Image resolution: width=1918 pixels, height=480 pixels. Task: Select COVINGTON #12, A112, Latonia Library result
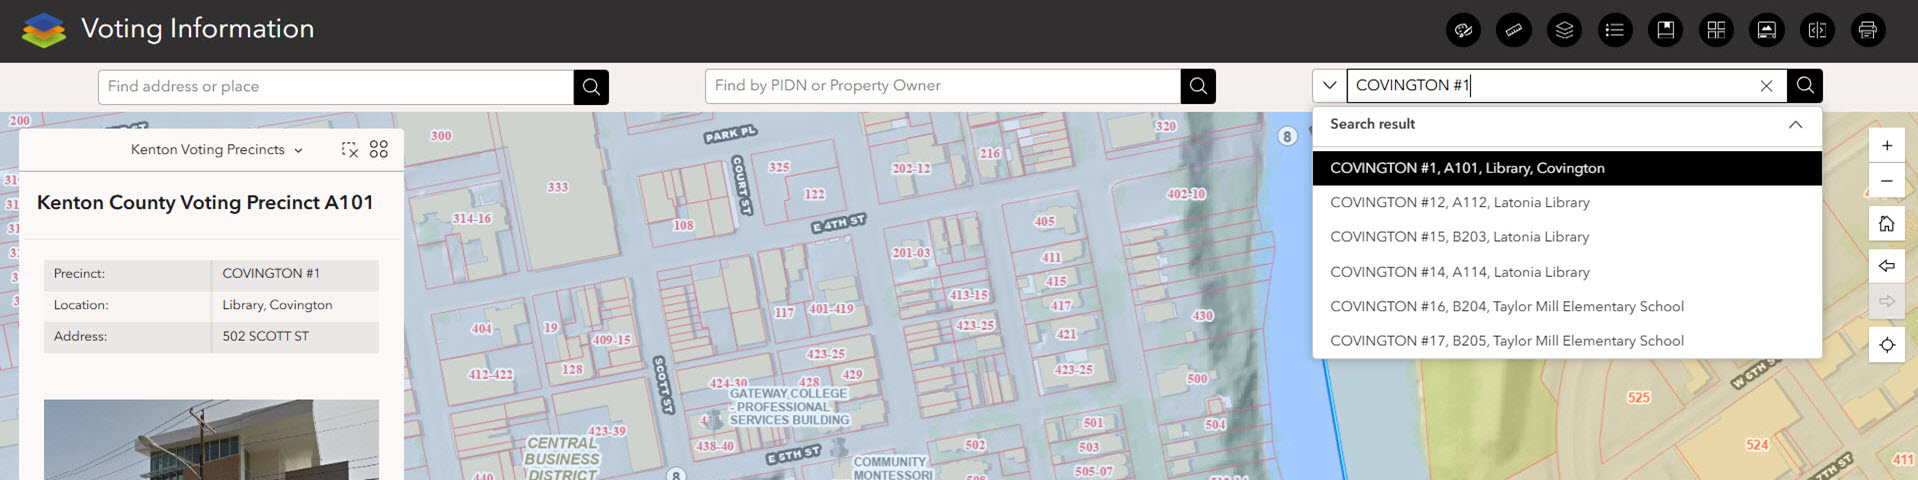[x=1459, y=203]
